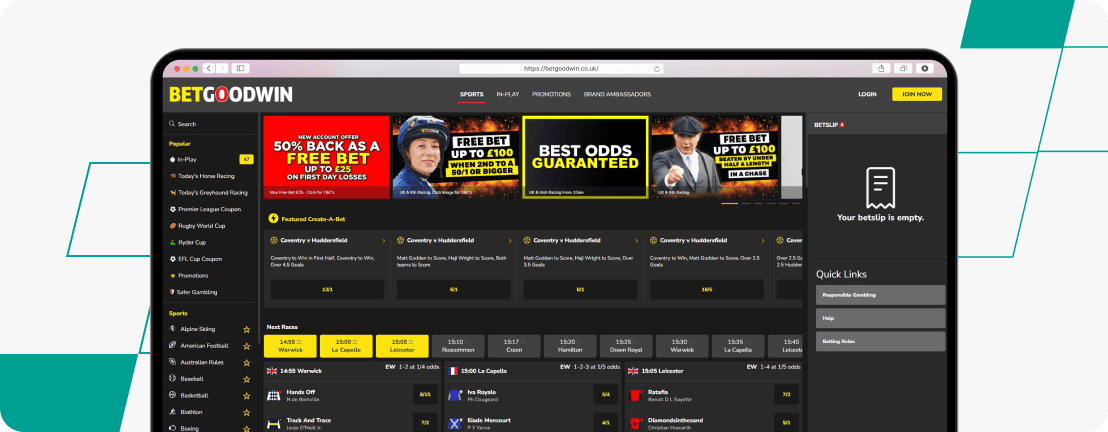This screenshot has height=432, width=1108.
Task: Click the Safer Gambling shield icon
Action: [172, 292]
